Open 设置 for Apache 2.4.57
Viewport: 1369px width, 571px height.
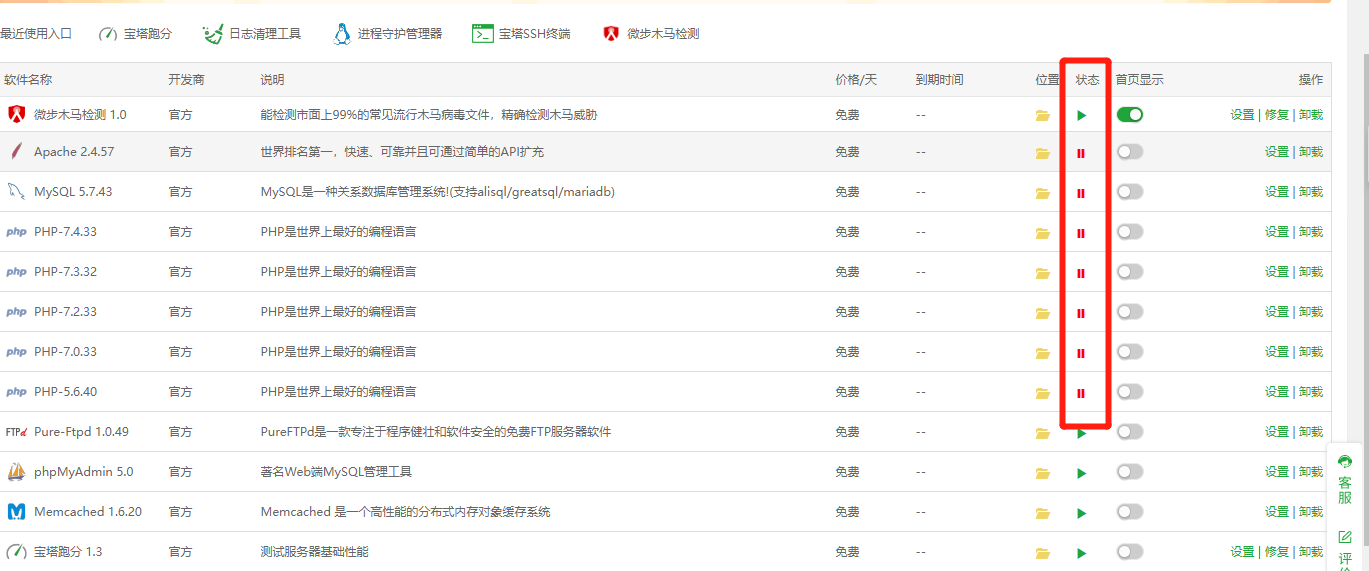coord(1276,152)
